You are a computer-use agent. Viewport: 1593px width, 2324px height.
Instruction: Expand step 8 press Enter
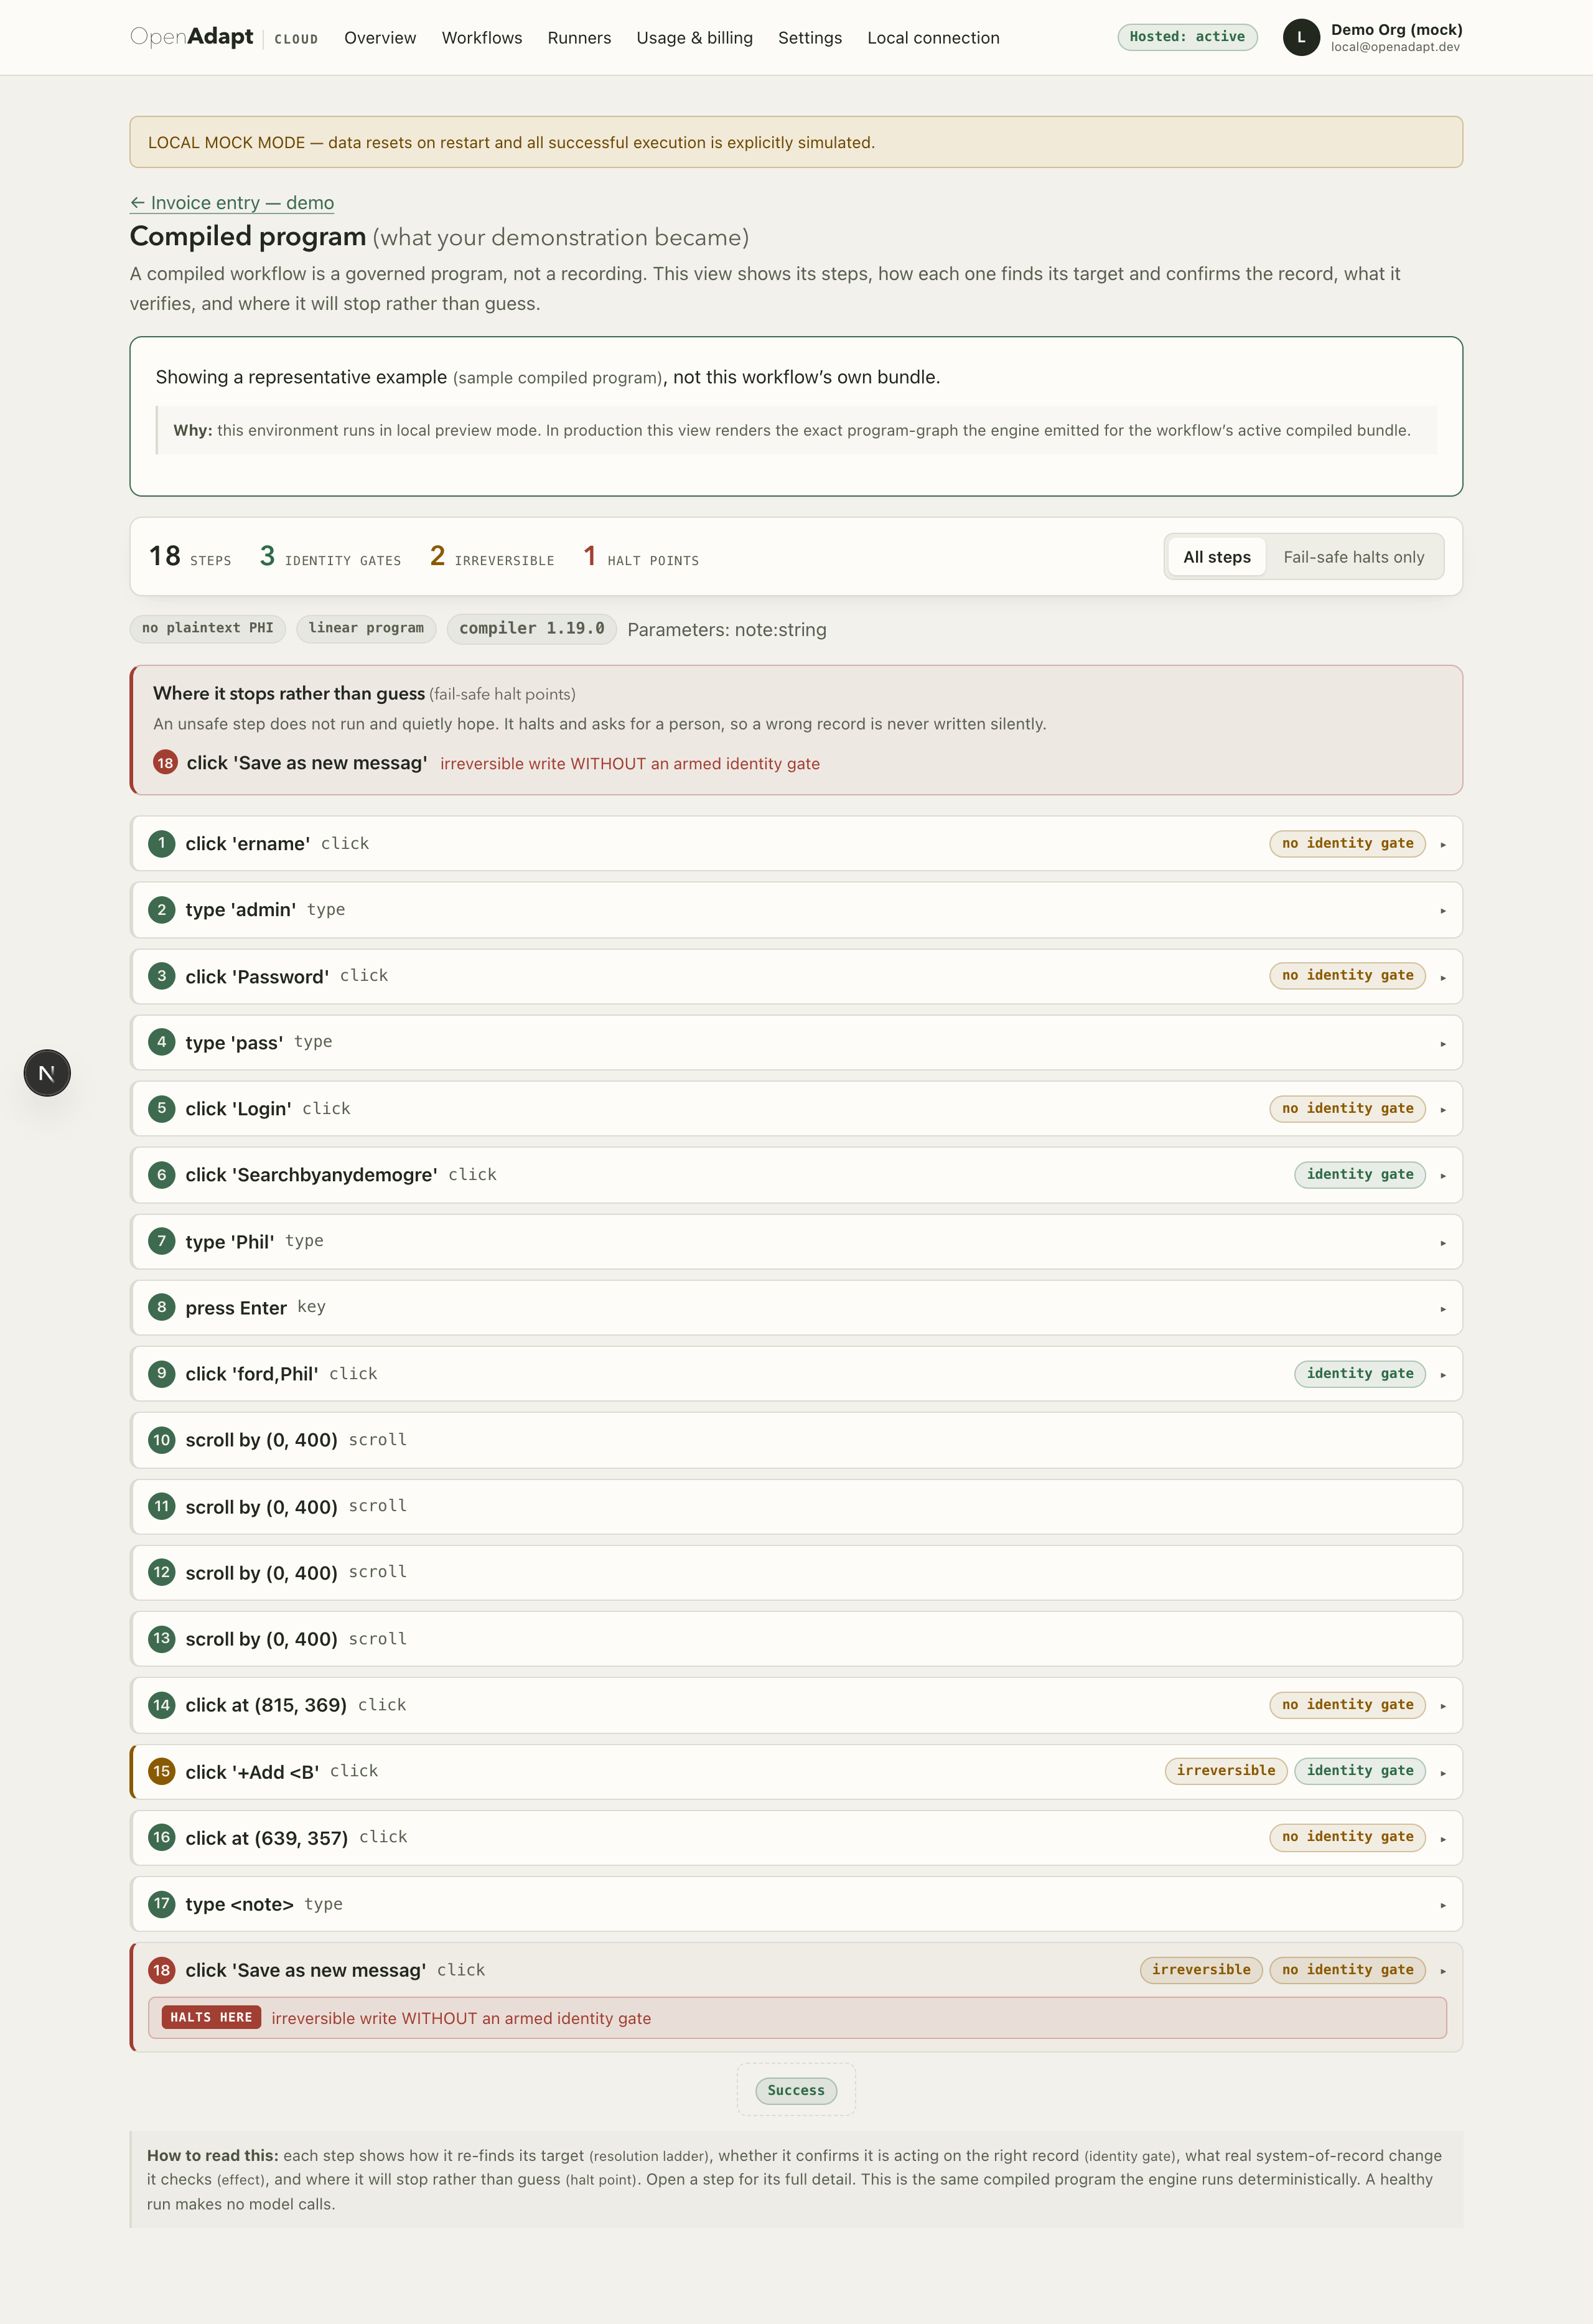pos(797,1307)
